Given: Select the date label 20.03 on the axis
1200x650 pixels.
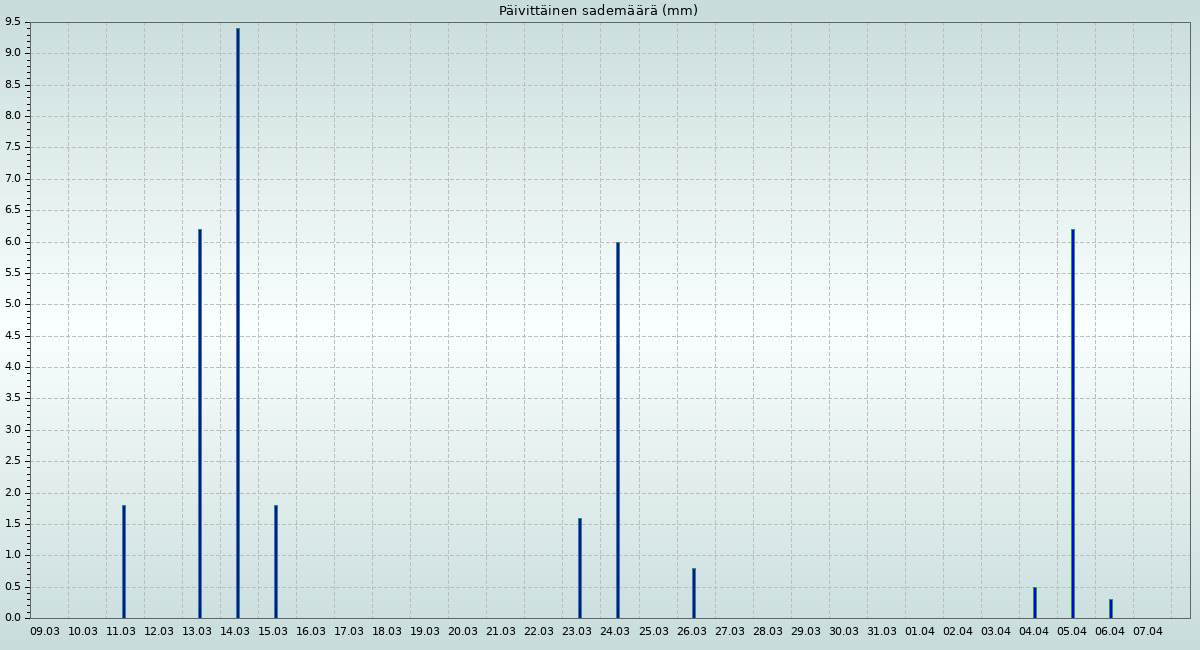Looking at the screenshot, I should coord(463,632).
